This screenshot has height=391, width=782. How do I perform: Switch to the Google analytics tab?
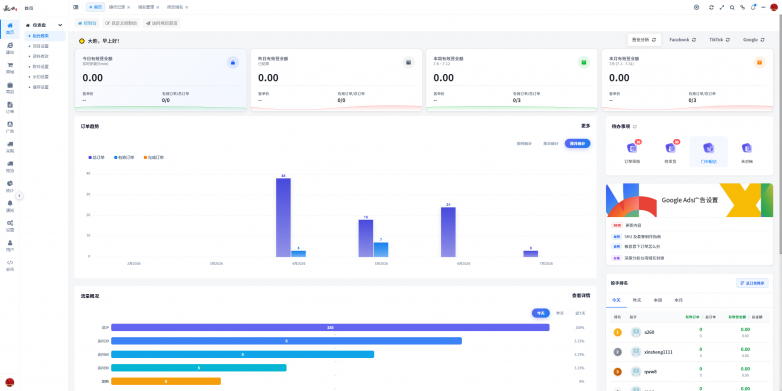[754, 39]
